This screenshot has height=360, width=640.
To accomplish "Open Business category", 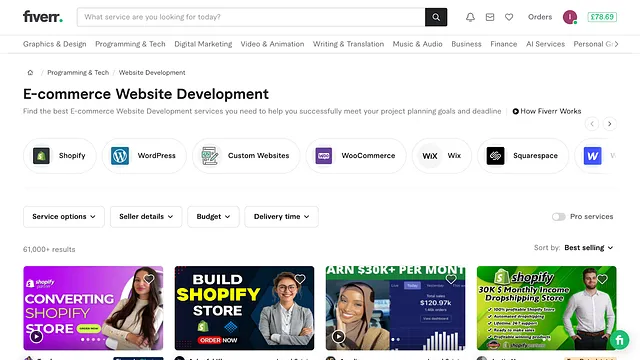I will 466,44.
